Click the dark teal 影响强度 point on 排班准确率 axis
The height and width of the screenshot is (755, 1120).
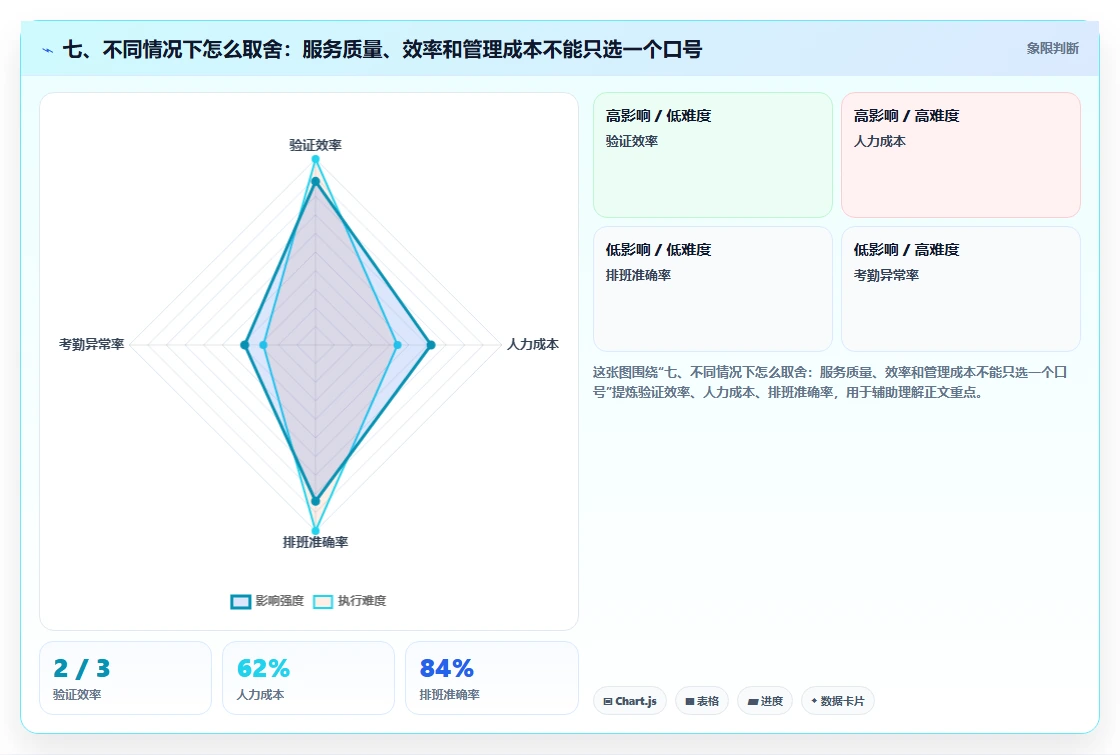click(x=315, y=501)
